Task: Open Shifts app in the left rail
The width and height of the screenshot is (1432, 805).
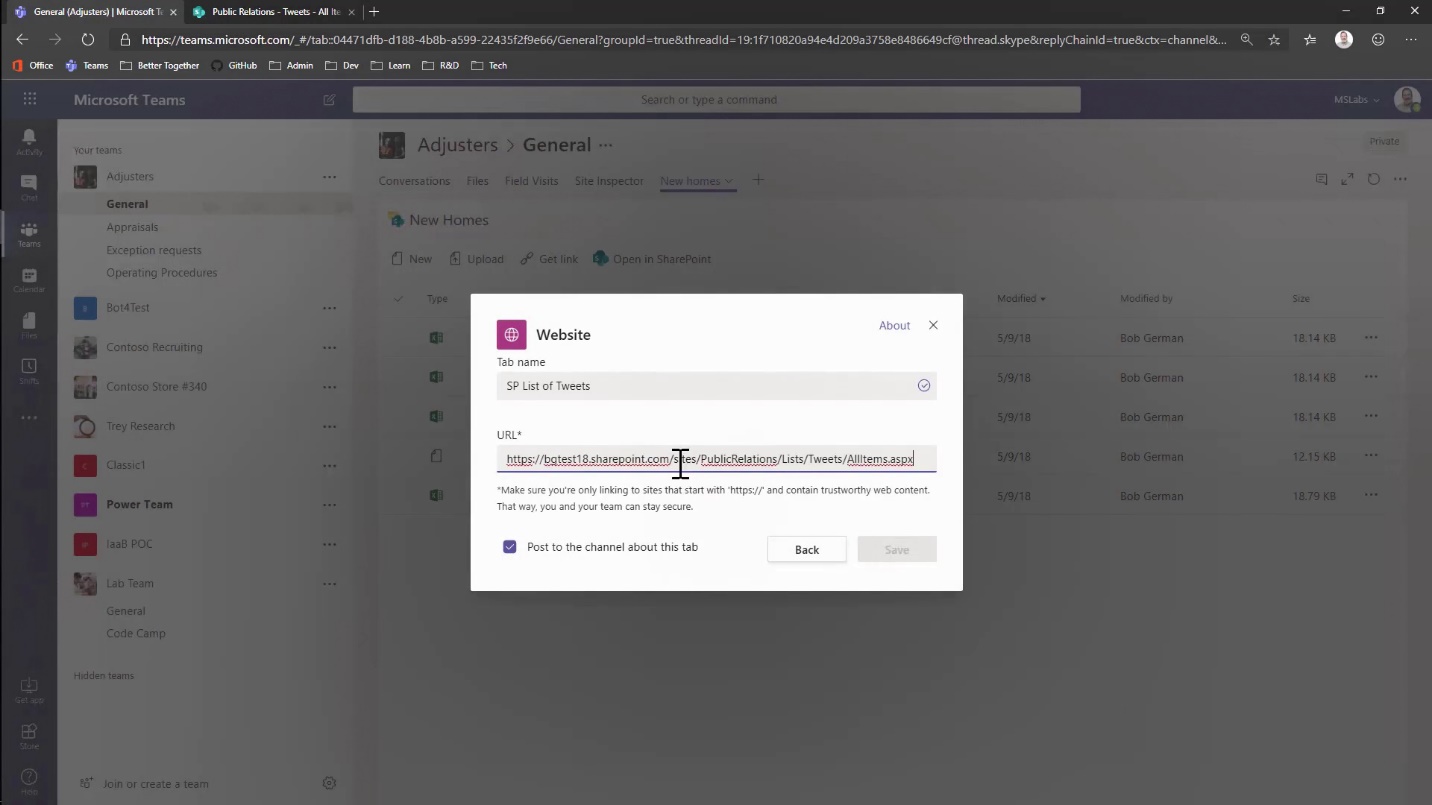Action: (x=29, y=372)
